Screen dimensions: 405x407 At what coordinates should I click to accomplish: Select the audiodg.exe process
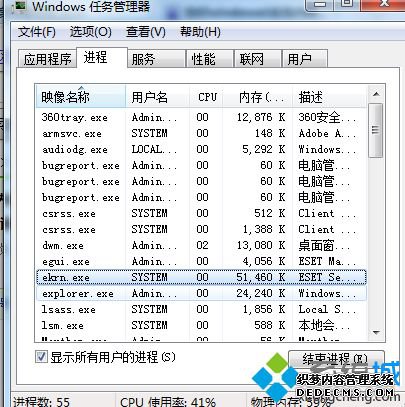point(201,149)
